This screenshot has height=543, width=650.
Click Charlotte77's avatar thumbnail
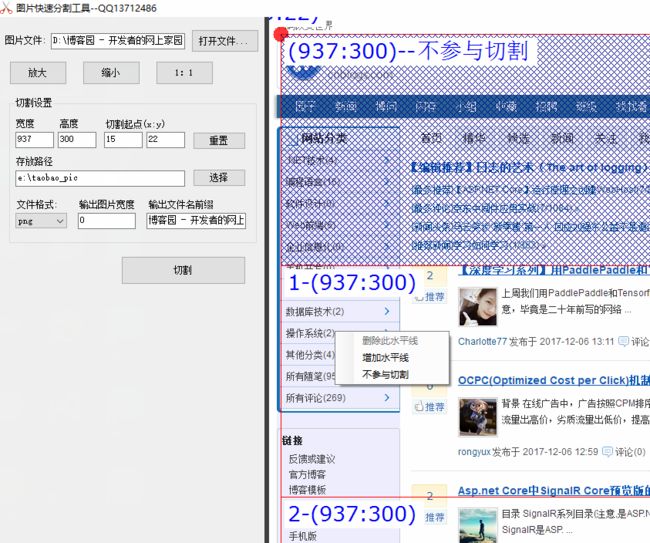[x=478, y=307]
